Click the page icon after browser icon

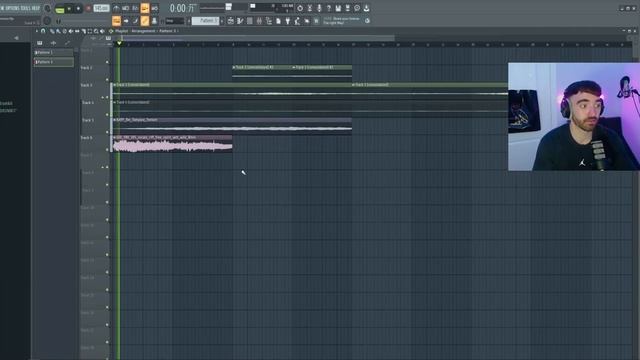[278, 21]
